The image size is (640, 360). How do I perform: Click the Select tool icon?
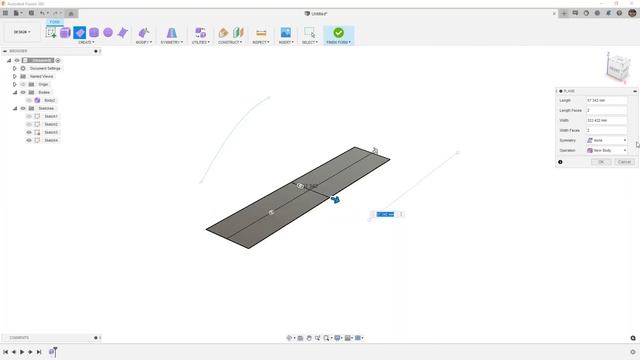310,33
